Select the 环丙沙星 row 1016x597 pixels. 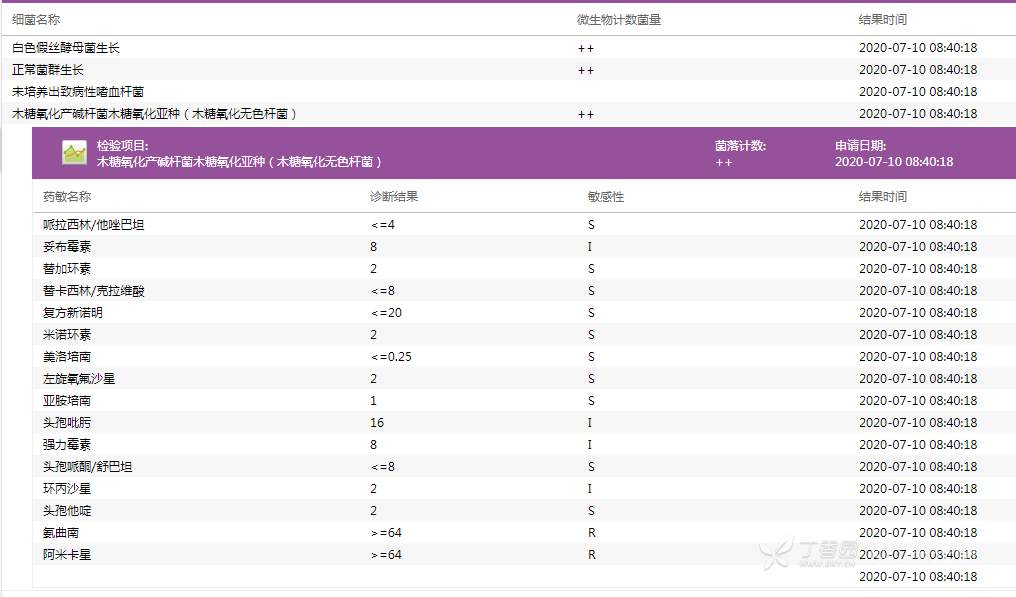pos(67,489)
